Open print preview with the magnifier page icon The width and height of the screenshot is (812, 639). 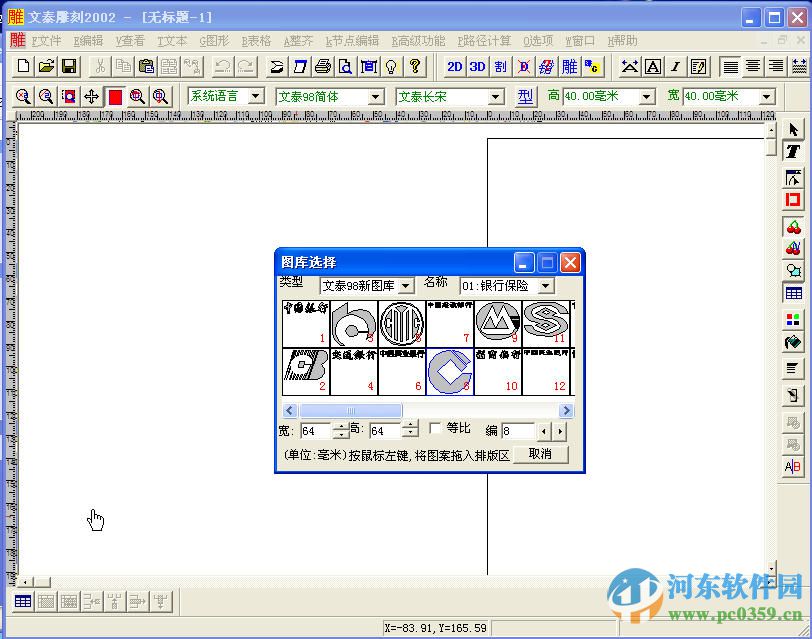[345, 66]
